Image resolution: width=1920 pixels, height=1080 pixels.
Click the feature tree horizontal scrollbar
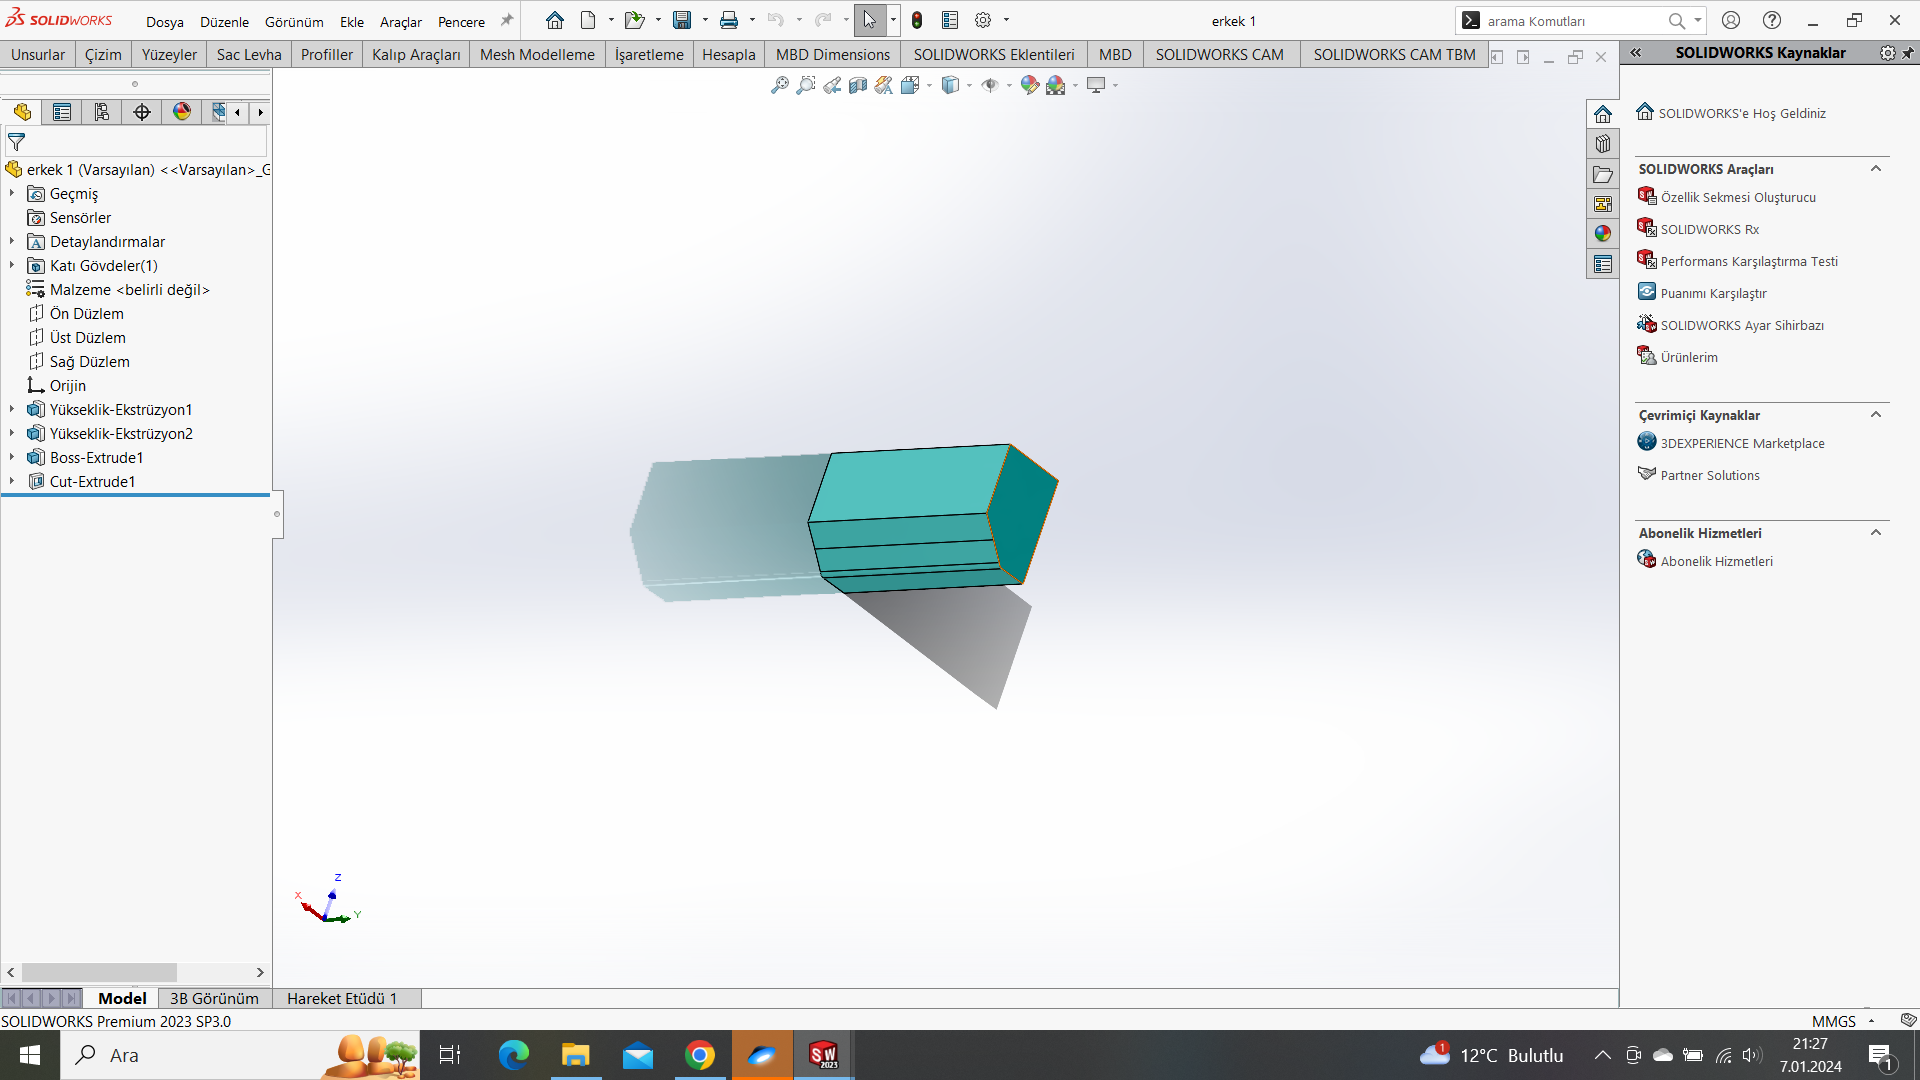(x=100, y=972)
